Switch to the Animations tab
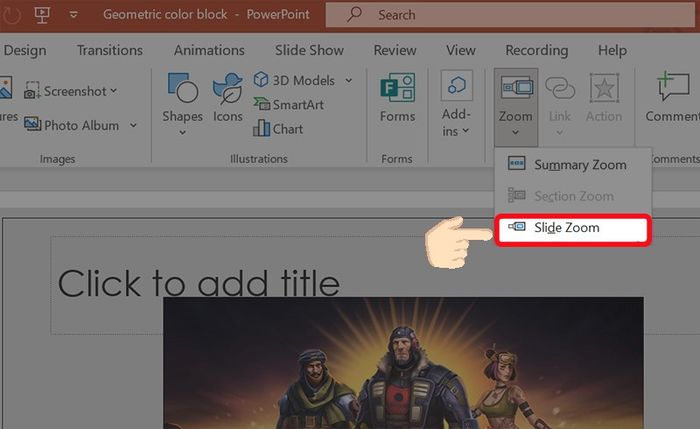Image resolution: width=700 pixels, height=429 pixels. [x=209, y=50]
